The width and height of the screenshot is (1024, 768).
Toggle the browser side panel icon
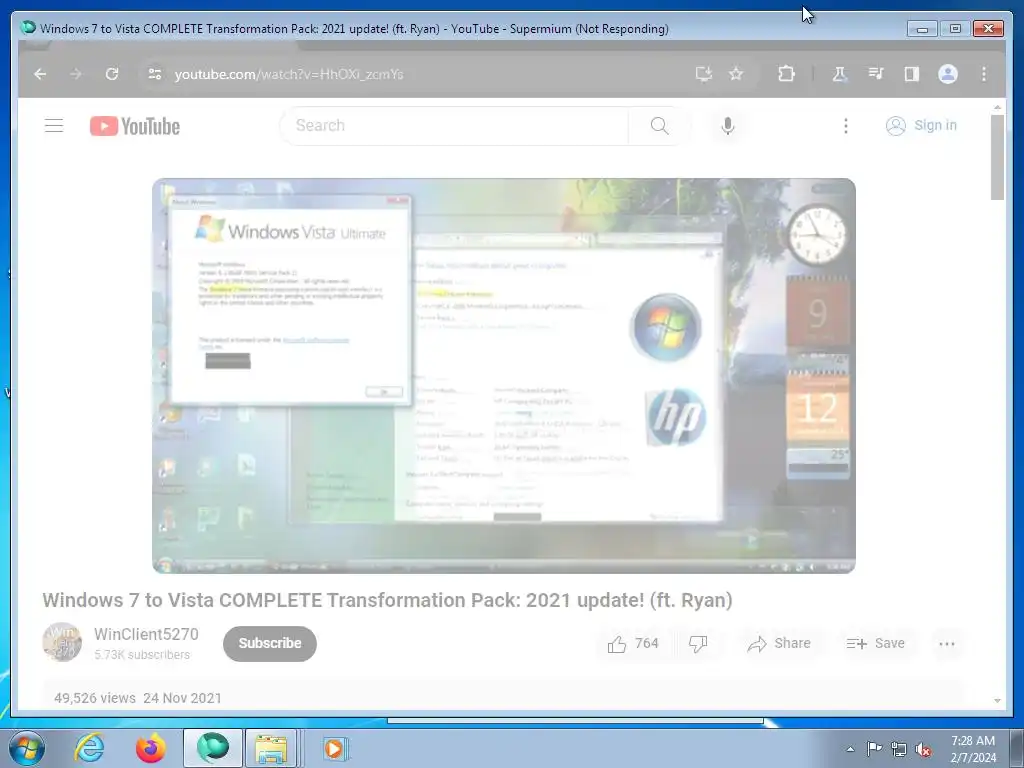[x=912, y=74]
